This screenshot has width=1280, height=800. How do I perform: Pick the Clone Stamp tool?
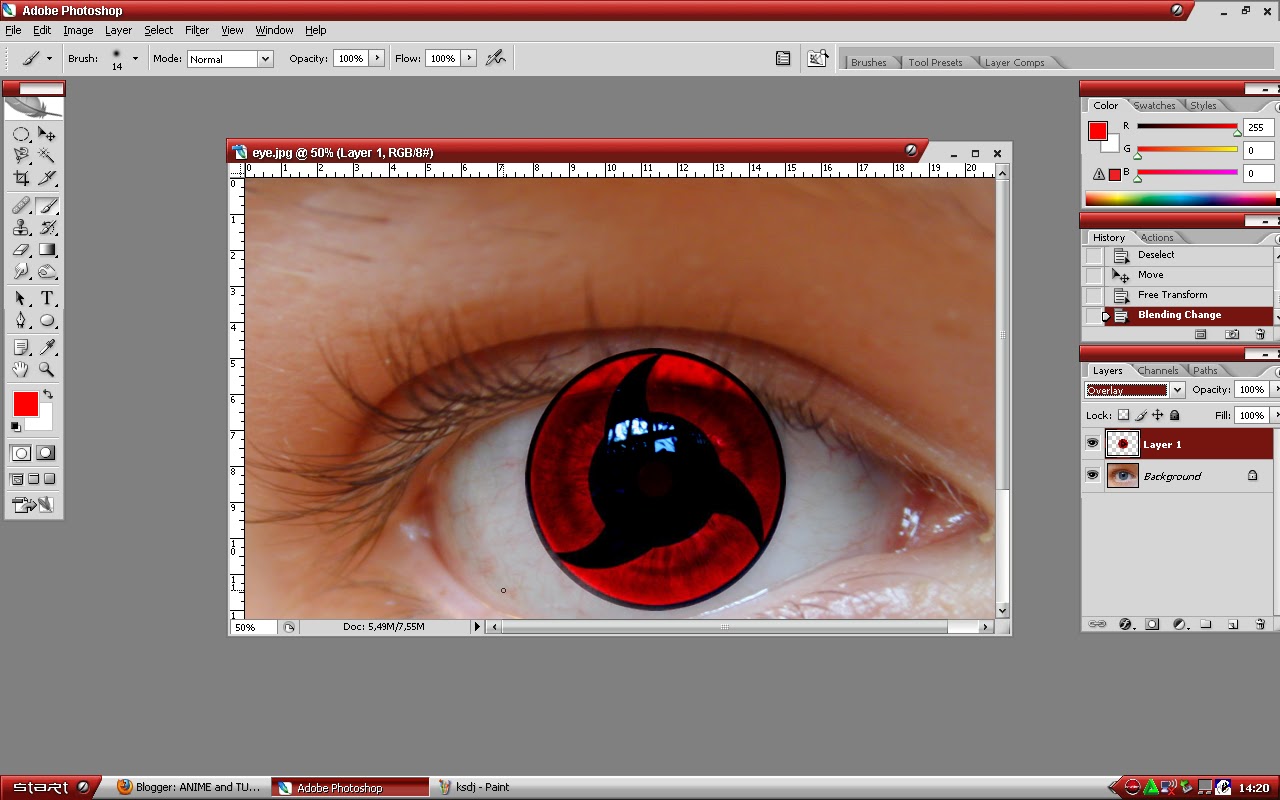pyautogui.click(x=21, y=228)
